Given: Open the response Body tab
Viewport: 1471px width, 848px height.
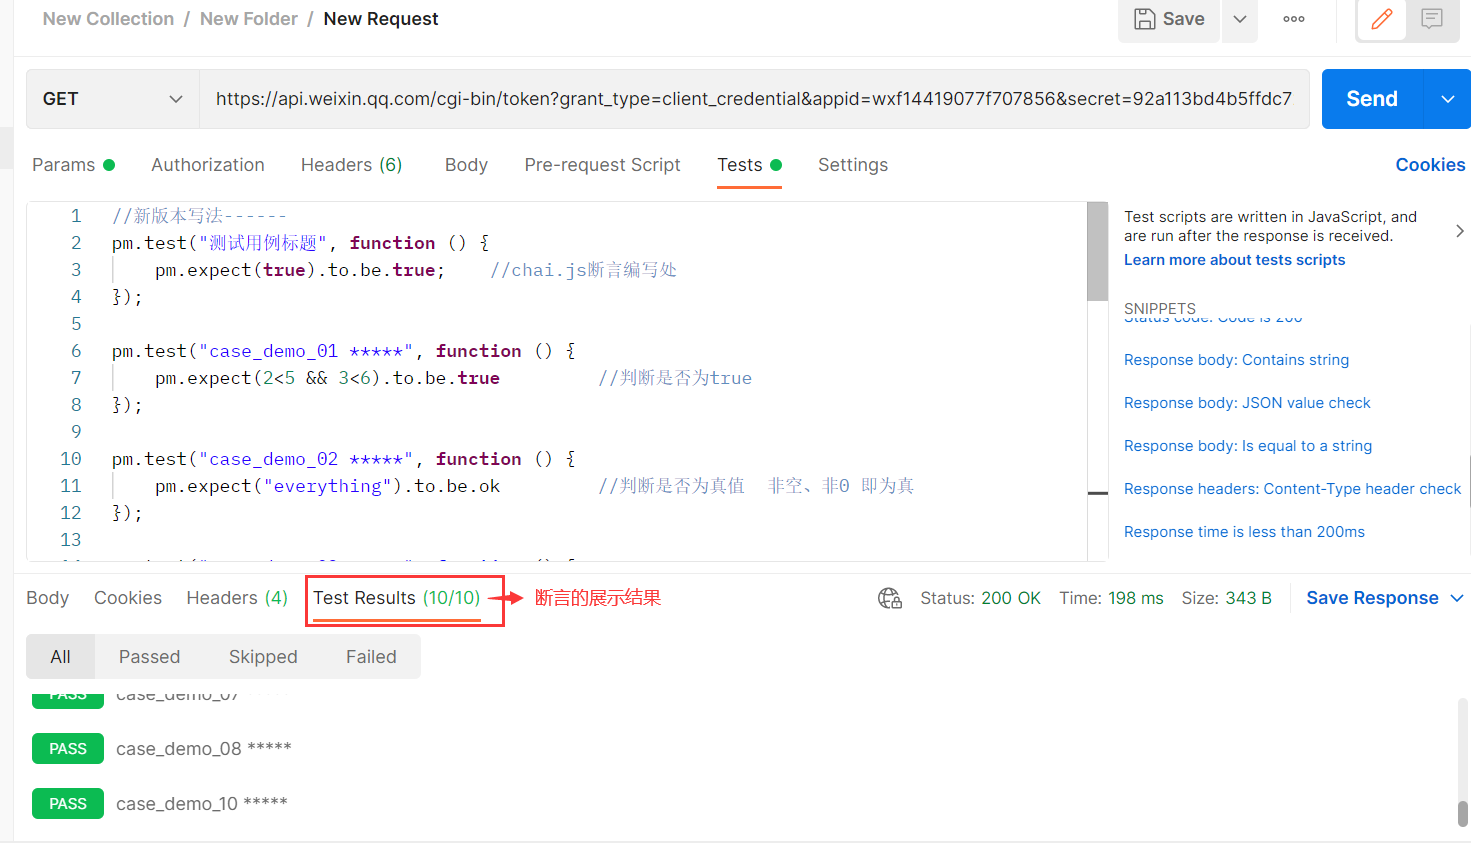Looking at the screenshot, I should [x=47, y=598].
